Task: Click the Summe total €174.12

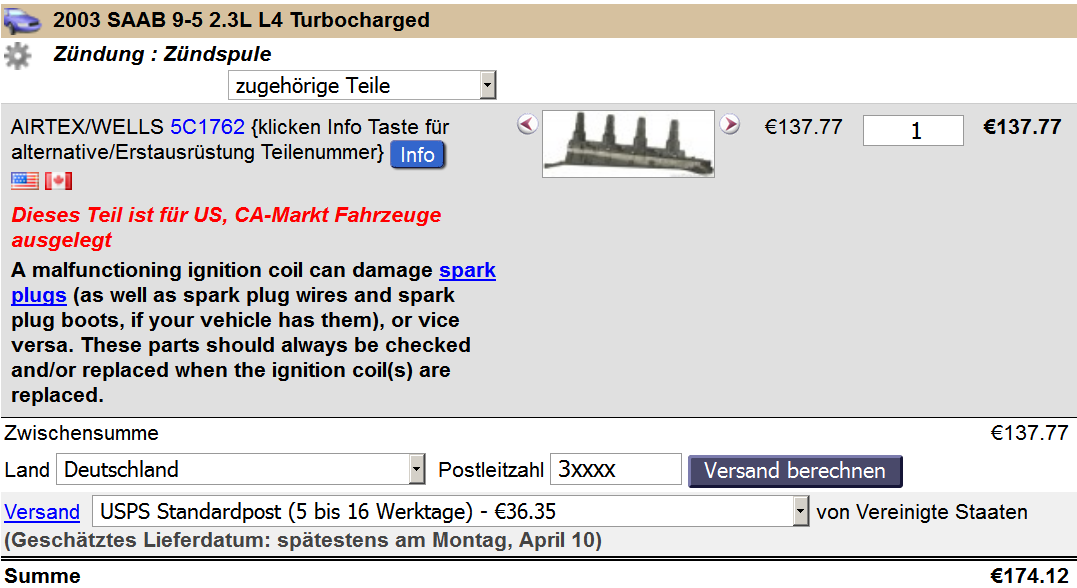Action: [1030, 576]
